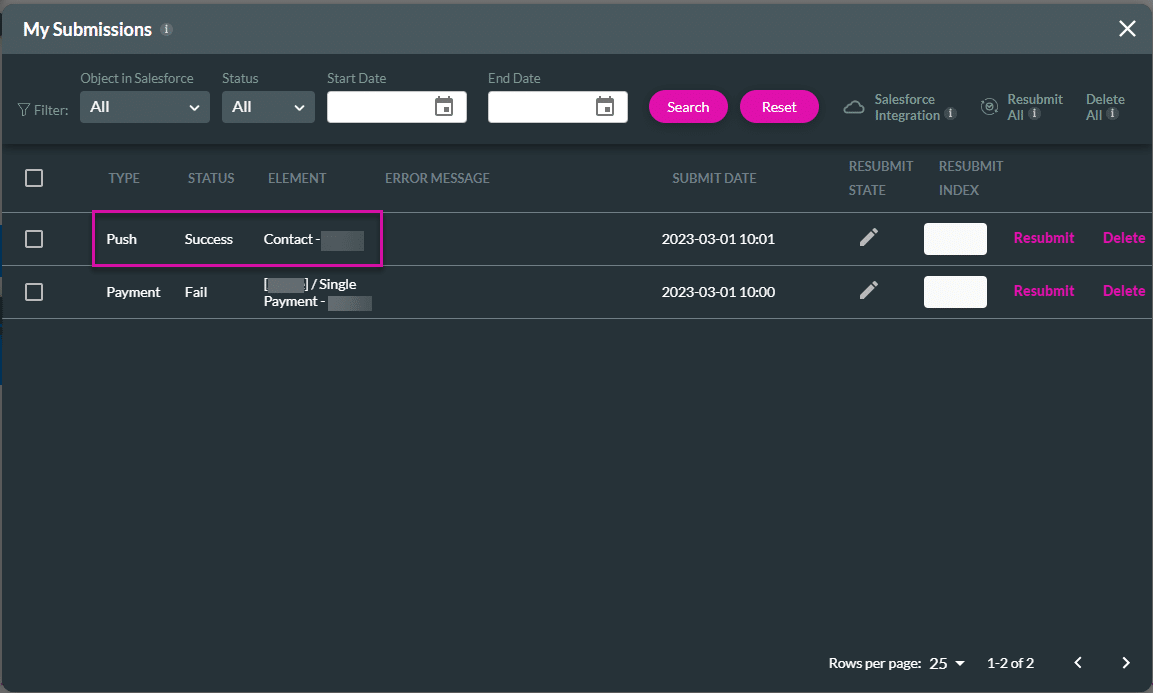Click the Salesforce Integration cloud icon
The width and height of the screenshot is (1153, 693).
point(854,107)
